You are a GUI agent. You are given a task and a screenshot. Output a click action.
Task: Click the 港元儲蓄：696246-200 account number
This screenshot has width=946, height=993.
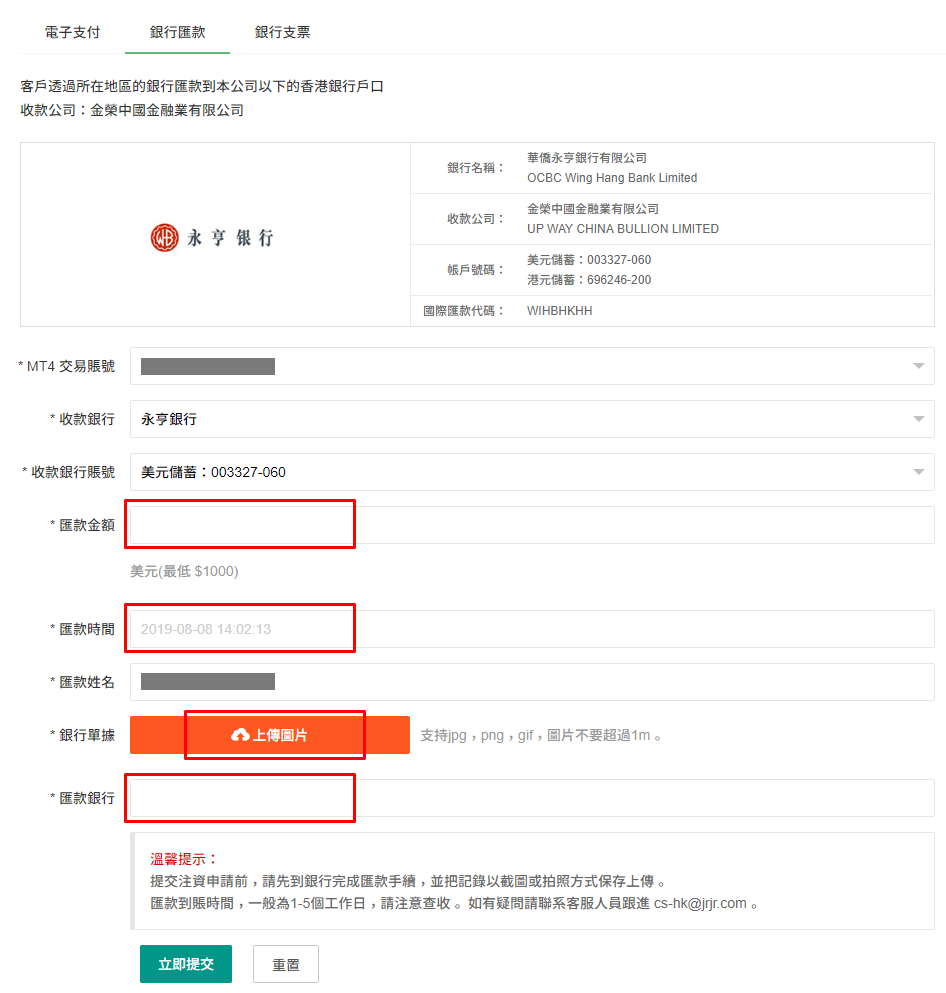tap(589, 280)
